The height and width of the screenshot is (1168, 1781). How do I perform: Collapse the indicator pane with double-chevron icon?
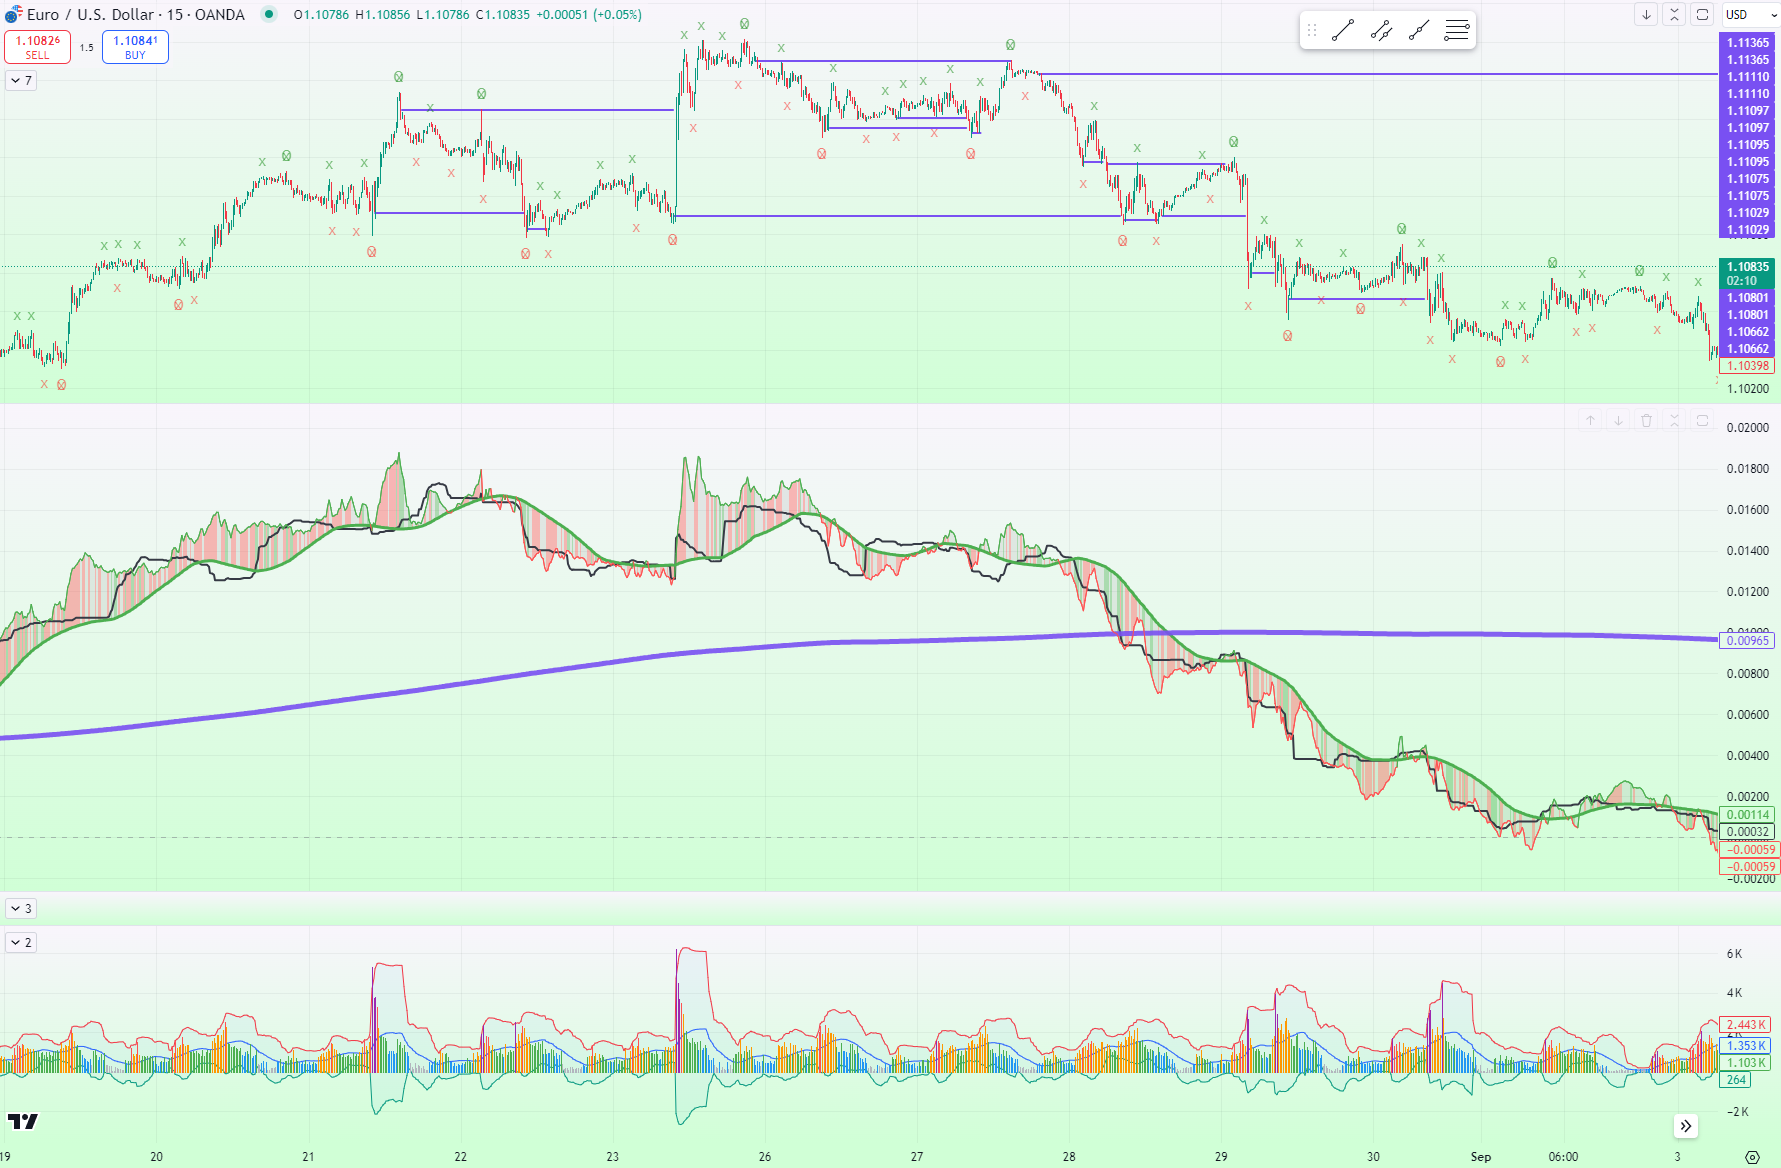click(1674, 420)
